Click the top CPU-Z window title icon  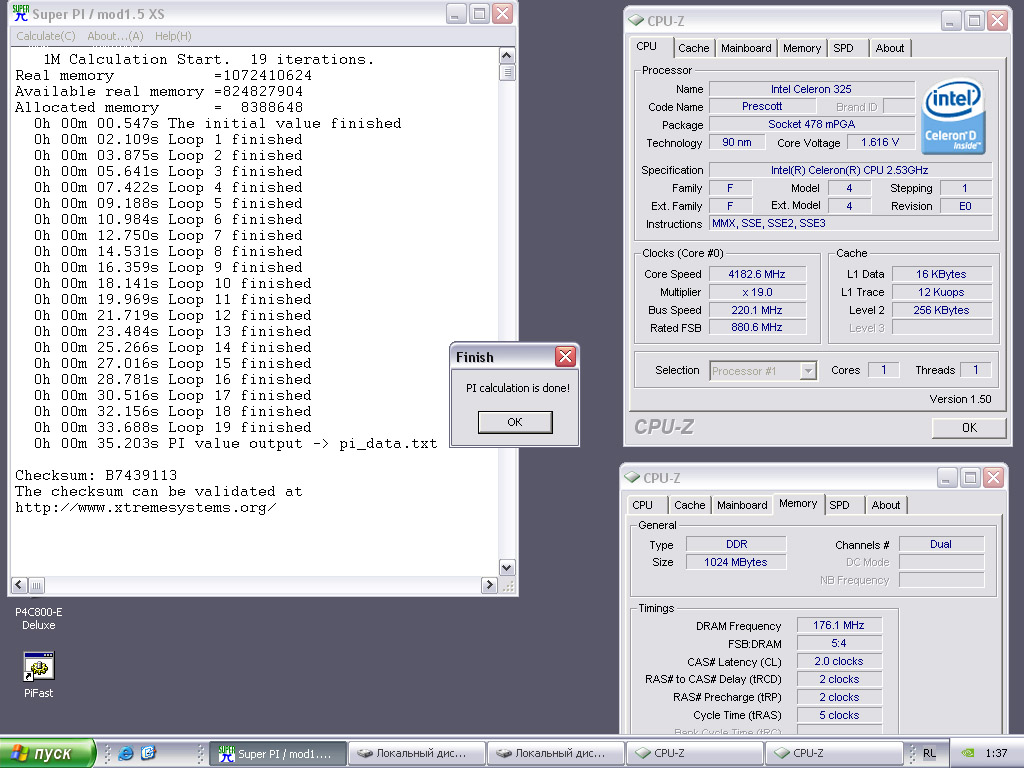(635, 21)
